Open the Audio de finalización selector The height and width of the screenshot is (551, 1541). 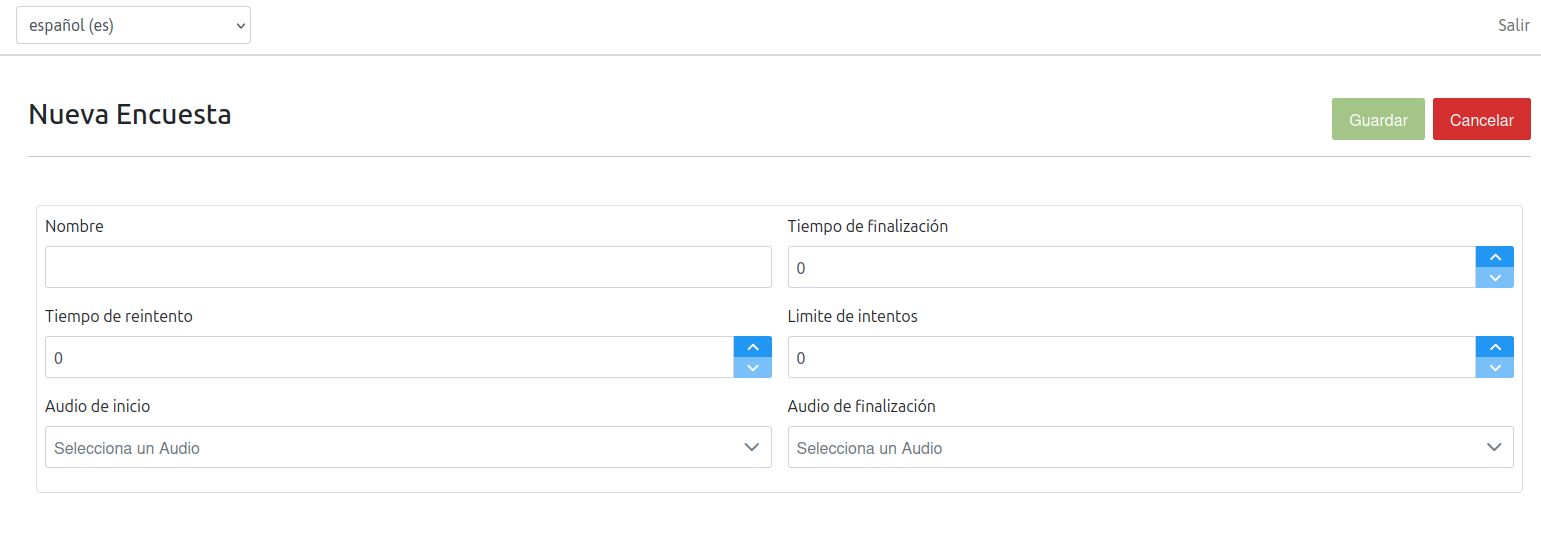tap(1140, 448)
